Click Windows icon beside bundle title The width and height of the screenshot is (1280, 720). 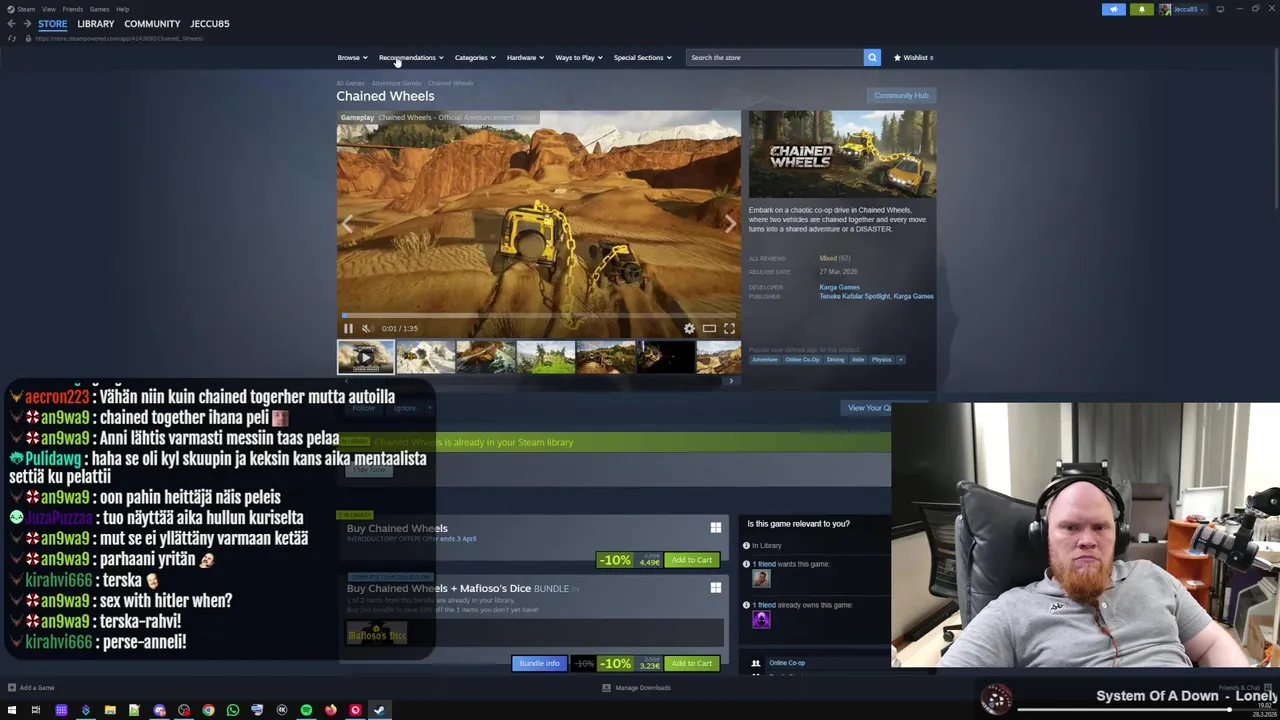pos(715,588)
